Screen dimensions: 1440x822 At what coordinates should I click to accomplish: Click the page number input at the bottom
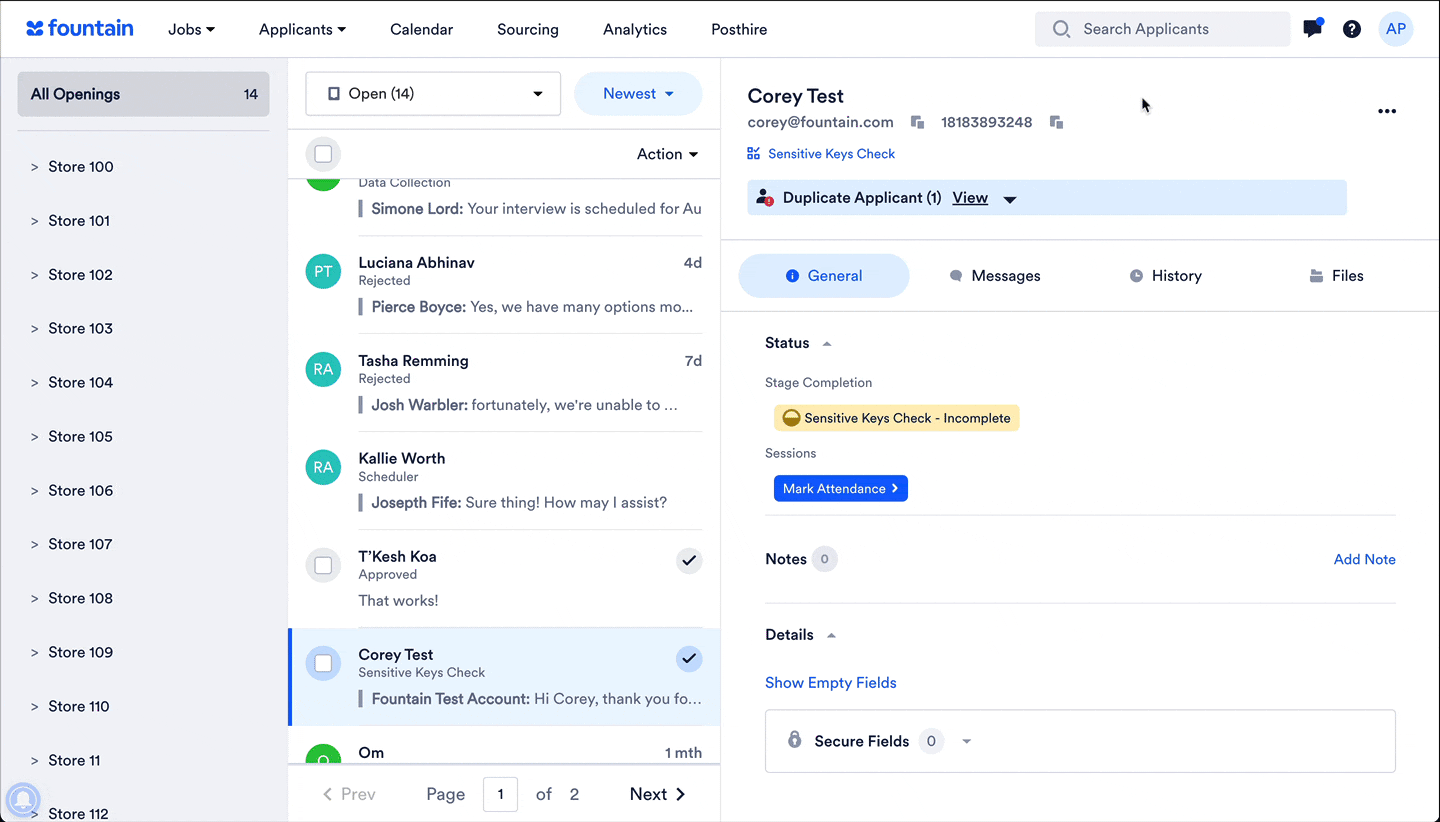tap(500, 794)
